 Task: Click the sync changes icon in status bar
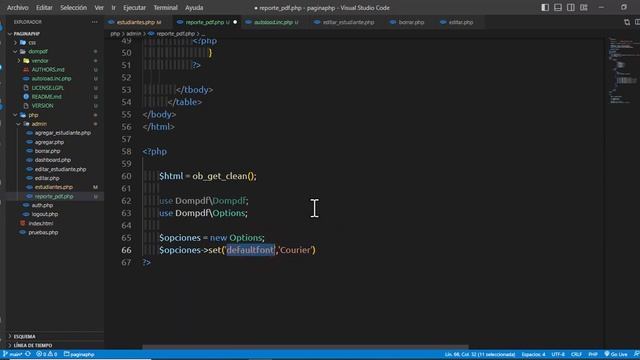(28, 354)
